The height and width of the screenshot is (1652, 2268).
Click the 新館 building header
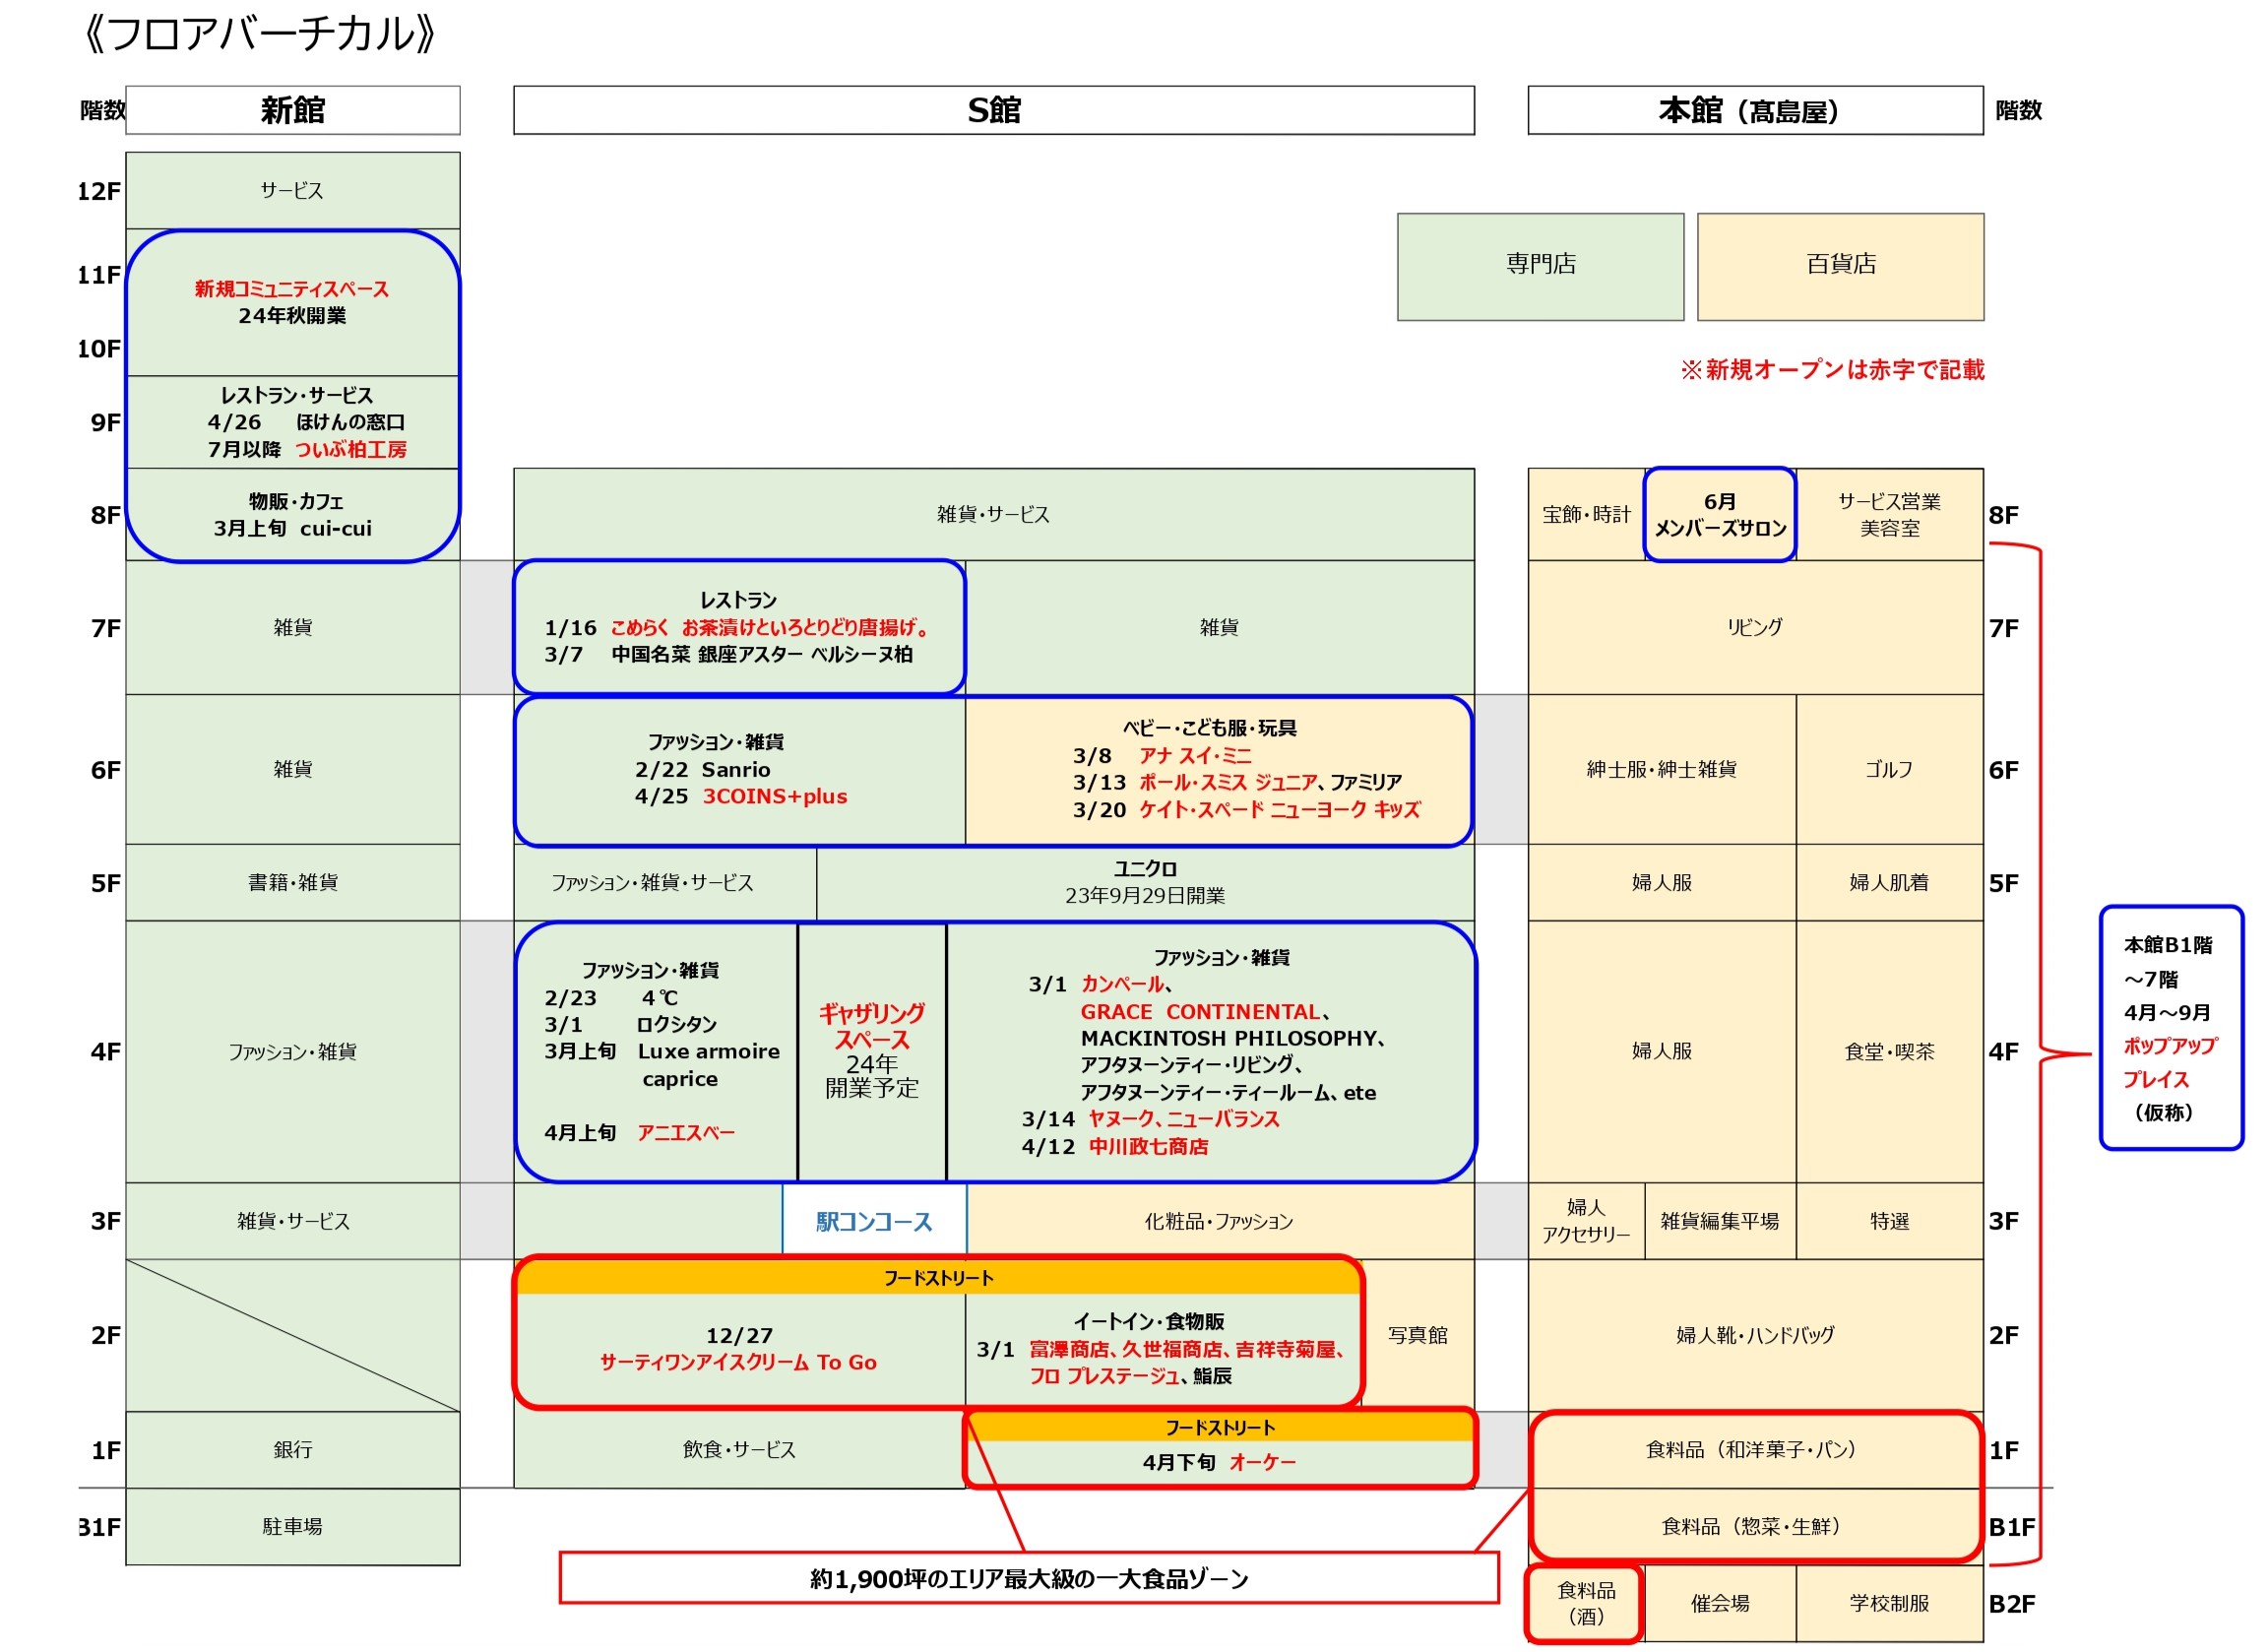point(293,110)
